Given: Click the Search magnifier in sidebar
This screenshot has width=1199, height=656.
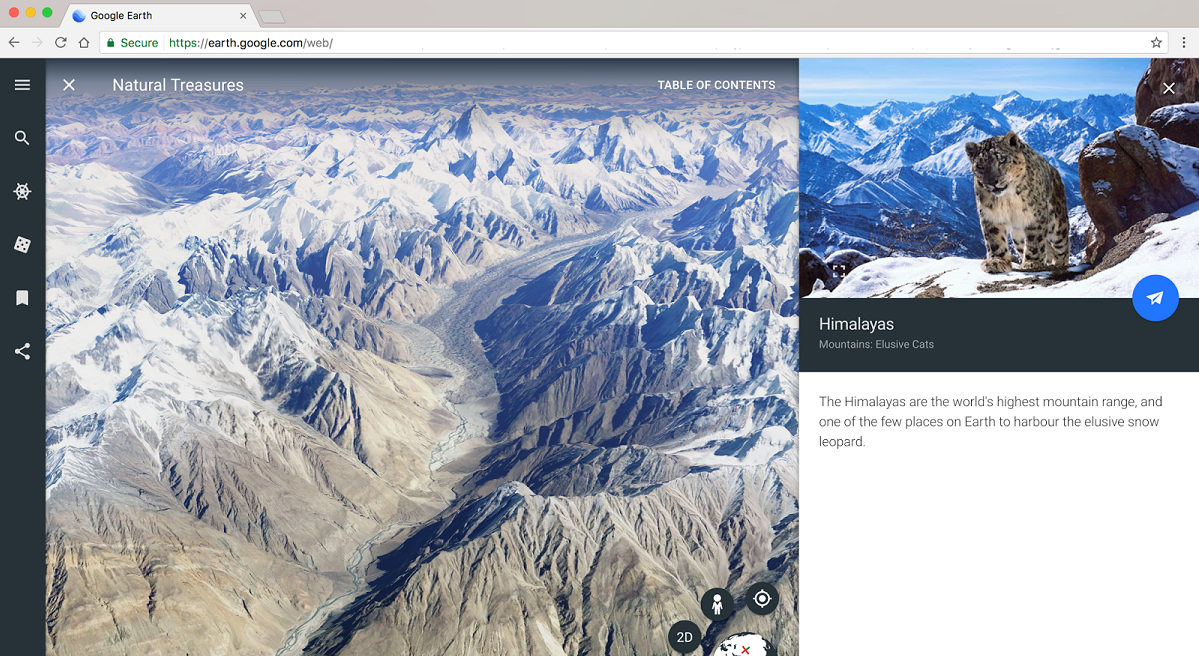Looking at the screenshot, I should (22, 138).
